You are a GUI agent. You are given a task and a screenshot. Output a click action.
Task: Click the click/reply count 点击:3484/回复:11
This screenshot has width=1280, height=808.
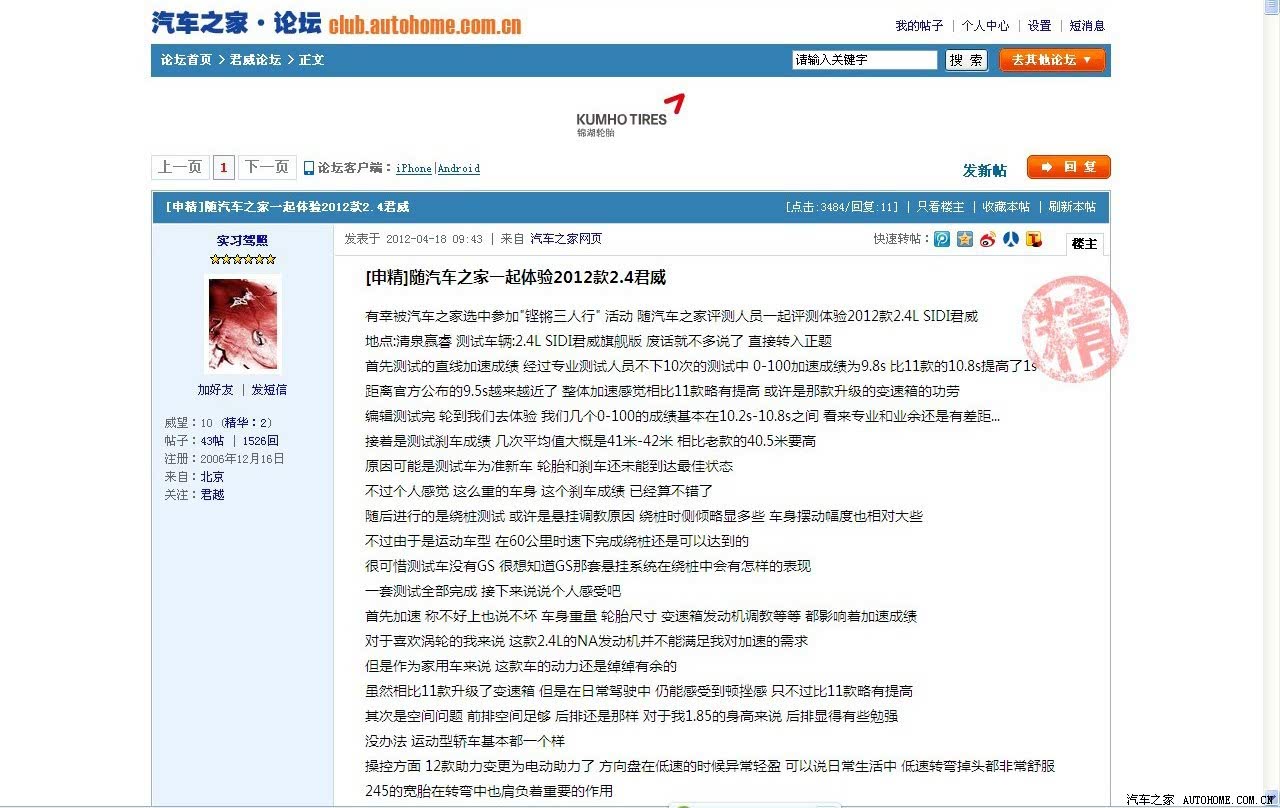[x=842, y=207]
